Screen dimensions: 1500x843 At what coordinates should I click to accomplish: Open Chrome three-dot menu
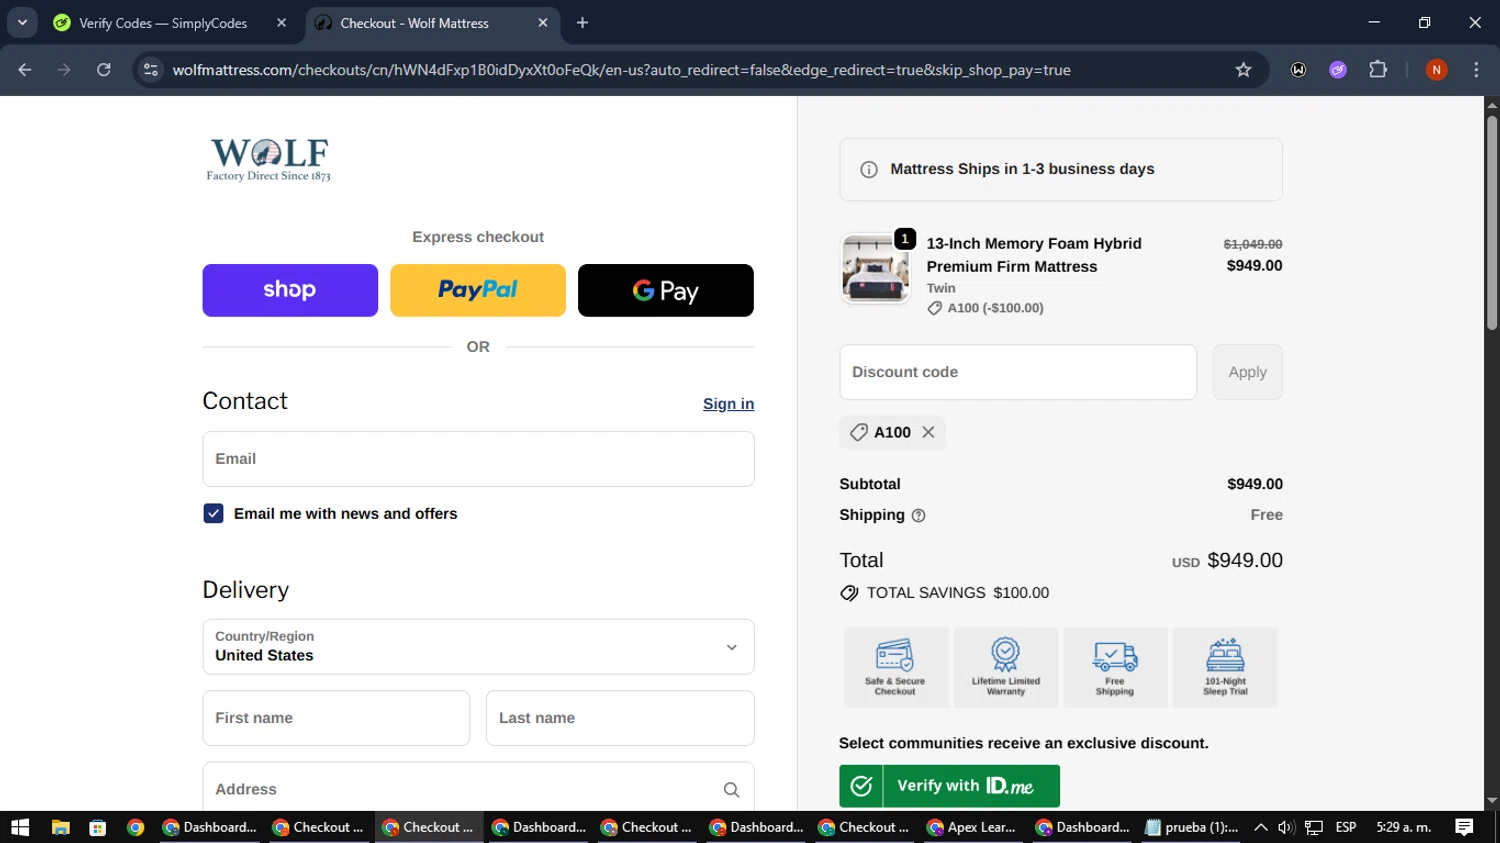pyautogui.click(x=1476, y=70)
